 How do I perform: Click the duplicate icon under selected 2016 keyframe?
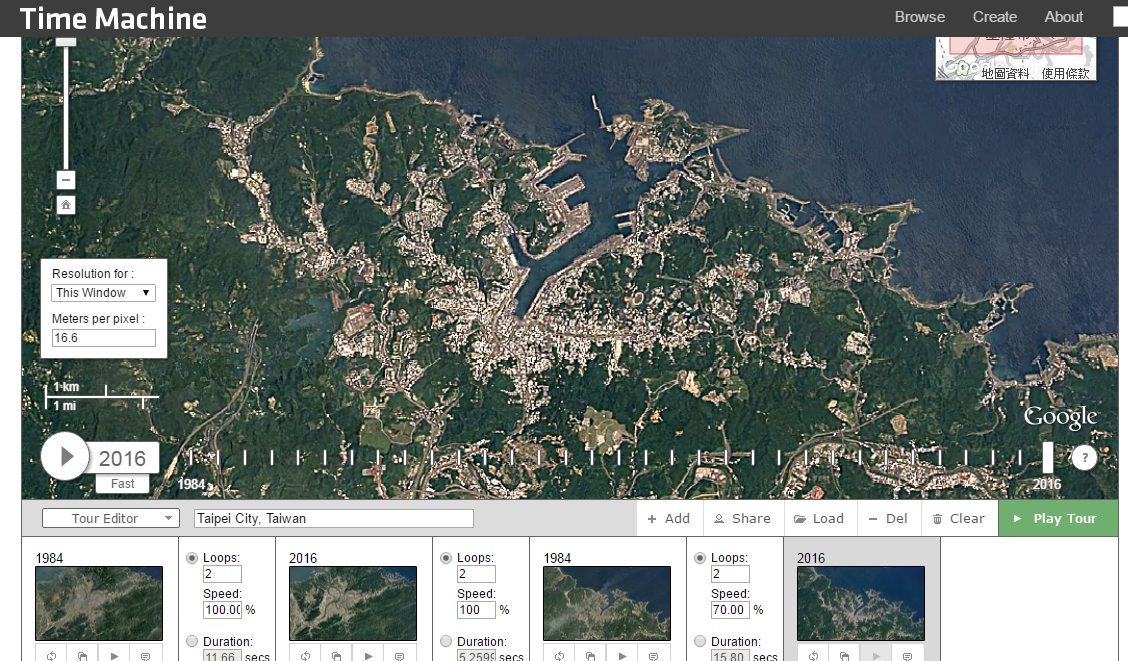(x=845, y=655)
